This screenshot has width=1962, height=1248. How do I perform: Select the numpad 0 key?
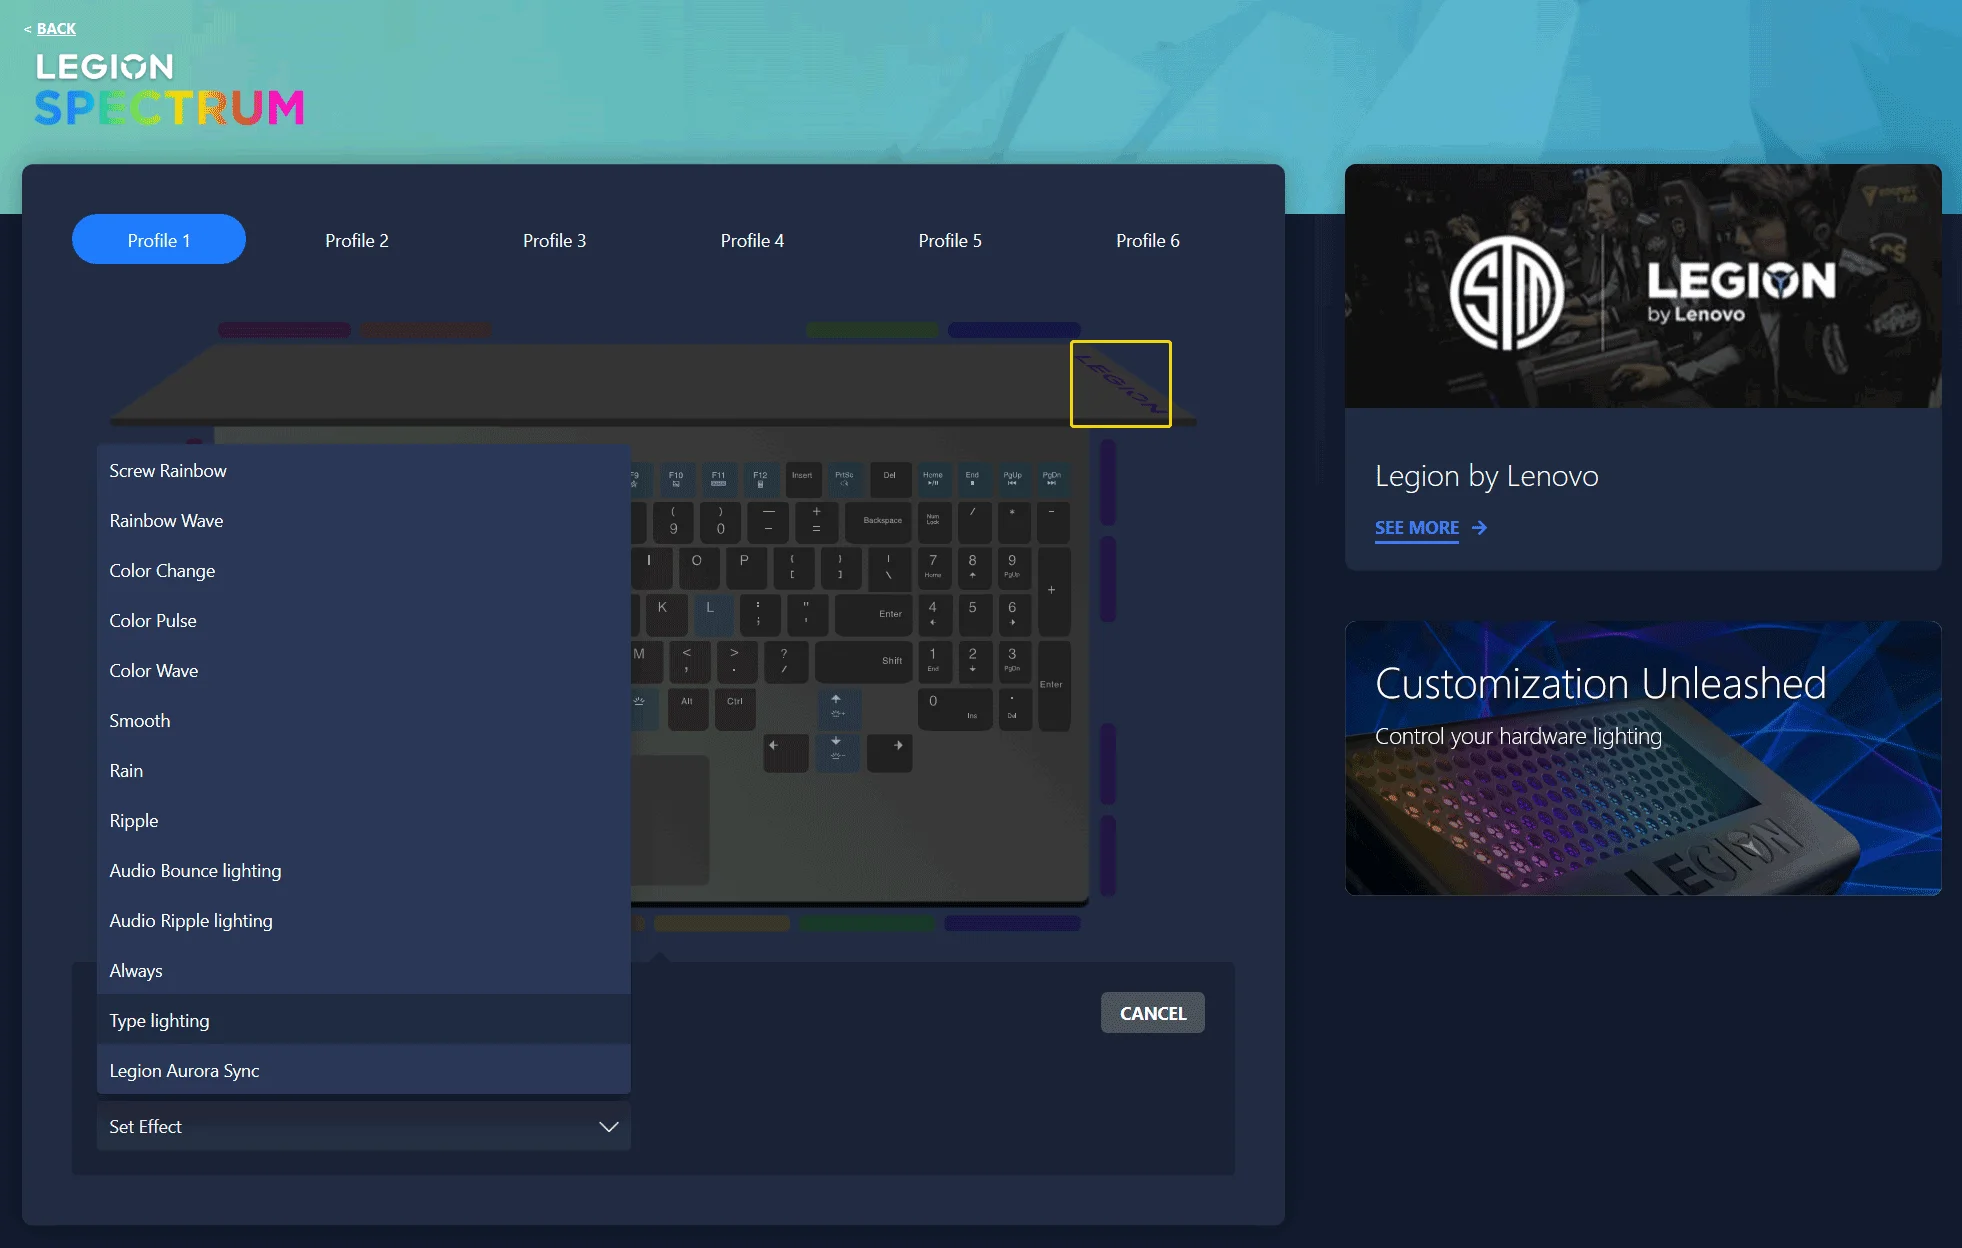point(954,708)
